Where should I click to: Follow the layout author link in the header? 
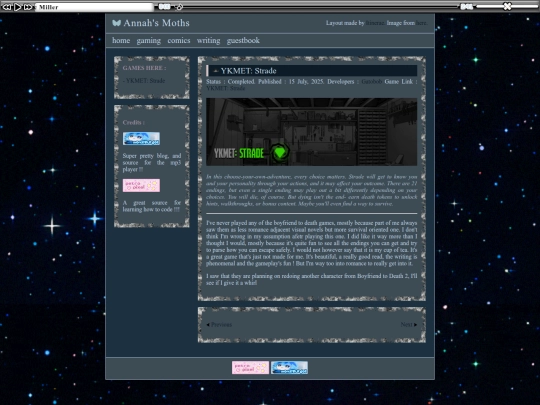(x=375, y=23)
